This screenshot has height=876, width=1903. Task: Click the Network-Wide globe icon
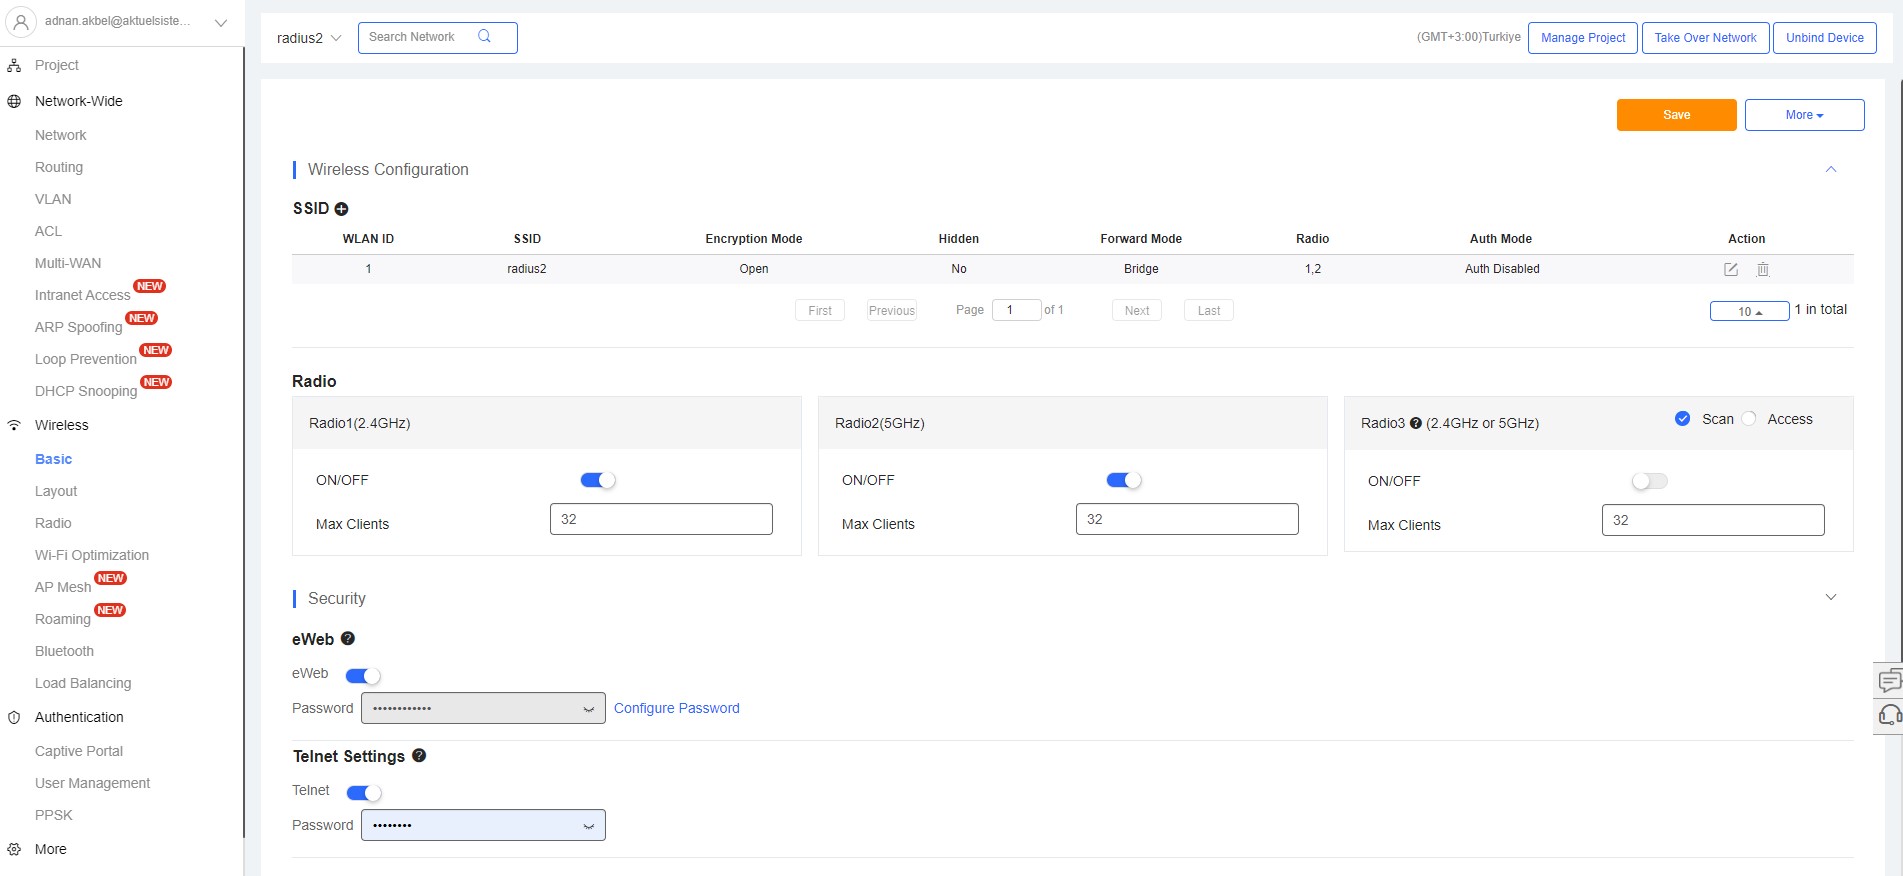point(14,101)
